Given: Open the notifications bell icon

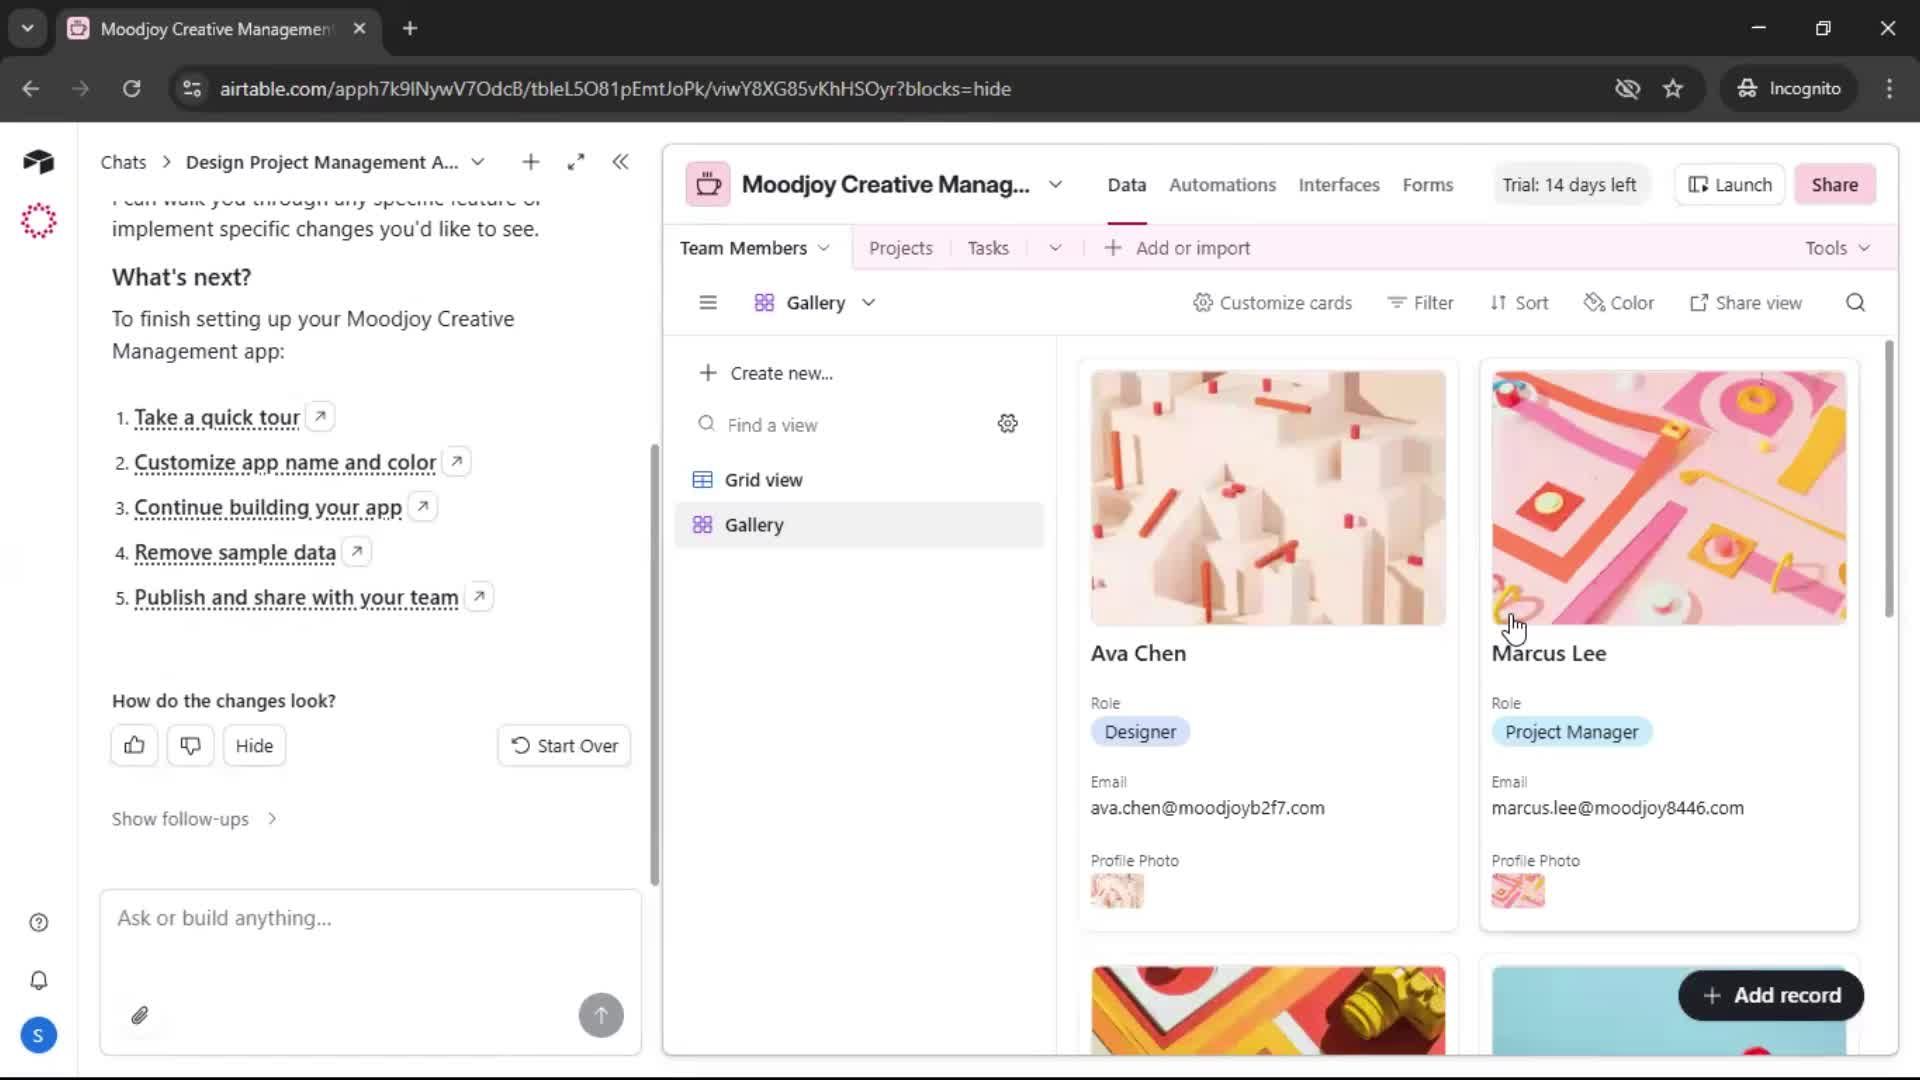Looking at the screenshot, I should click(x=38, y=980).
